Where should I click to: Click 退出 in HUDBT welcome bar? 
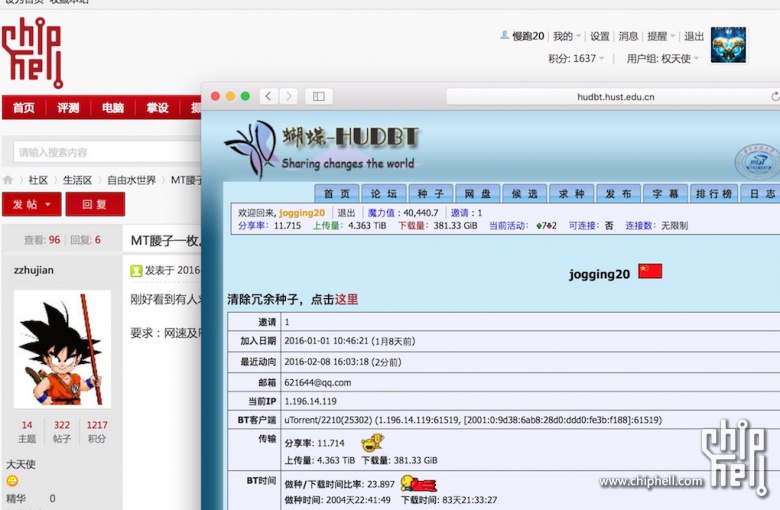coord(346,213)
